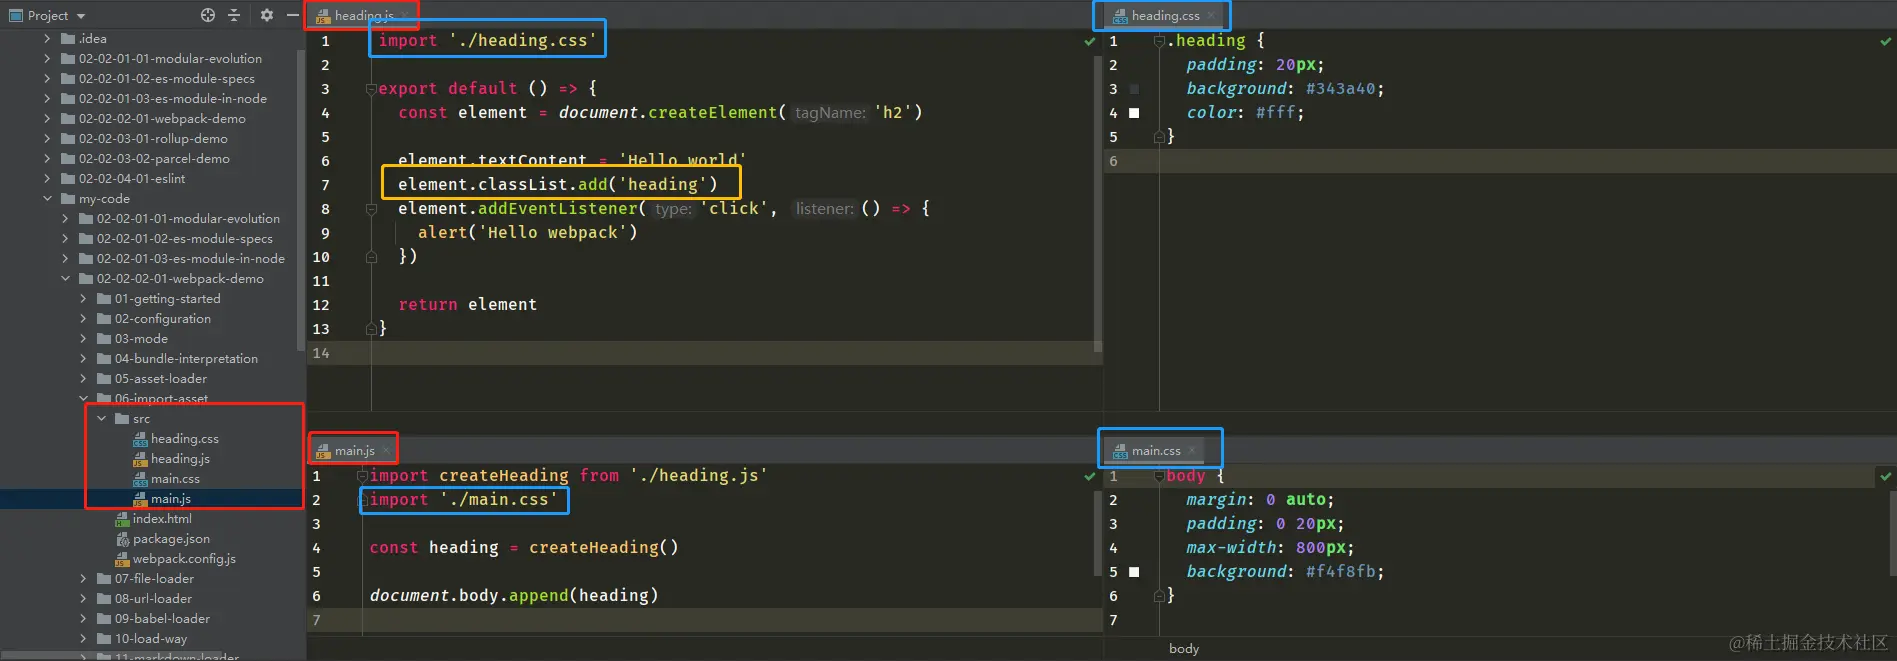The height and width of the screenshot is (661, 1897).
Task: Click the #343a40 color swatch in heading.css gutter
Action: tap(1134, 89)
